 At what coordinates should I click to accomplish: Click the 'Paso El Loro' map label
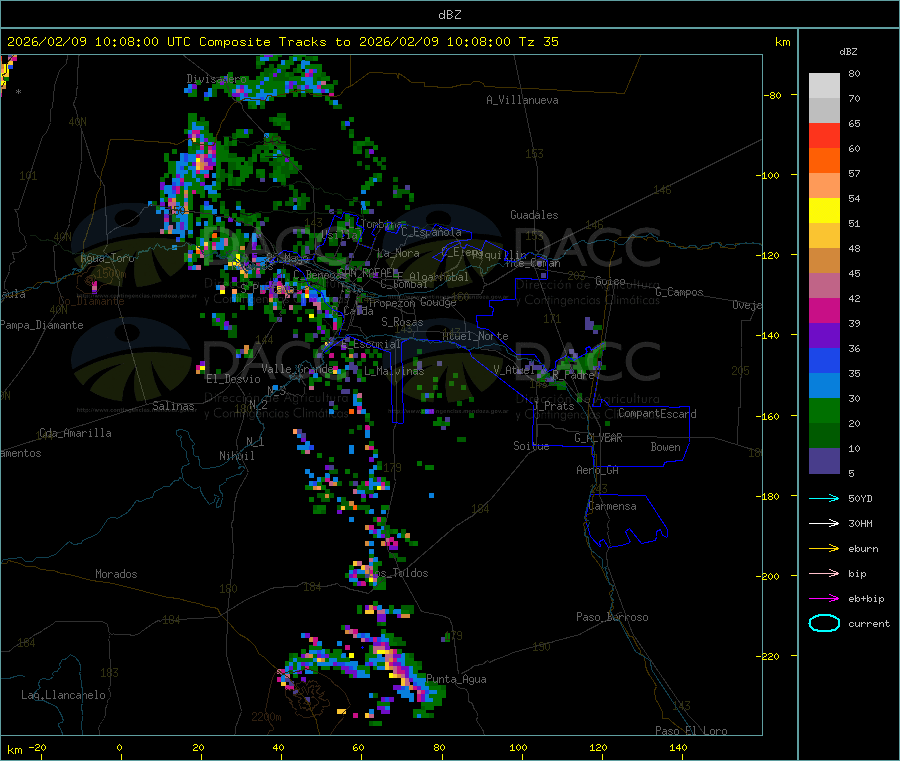(691, 731)
